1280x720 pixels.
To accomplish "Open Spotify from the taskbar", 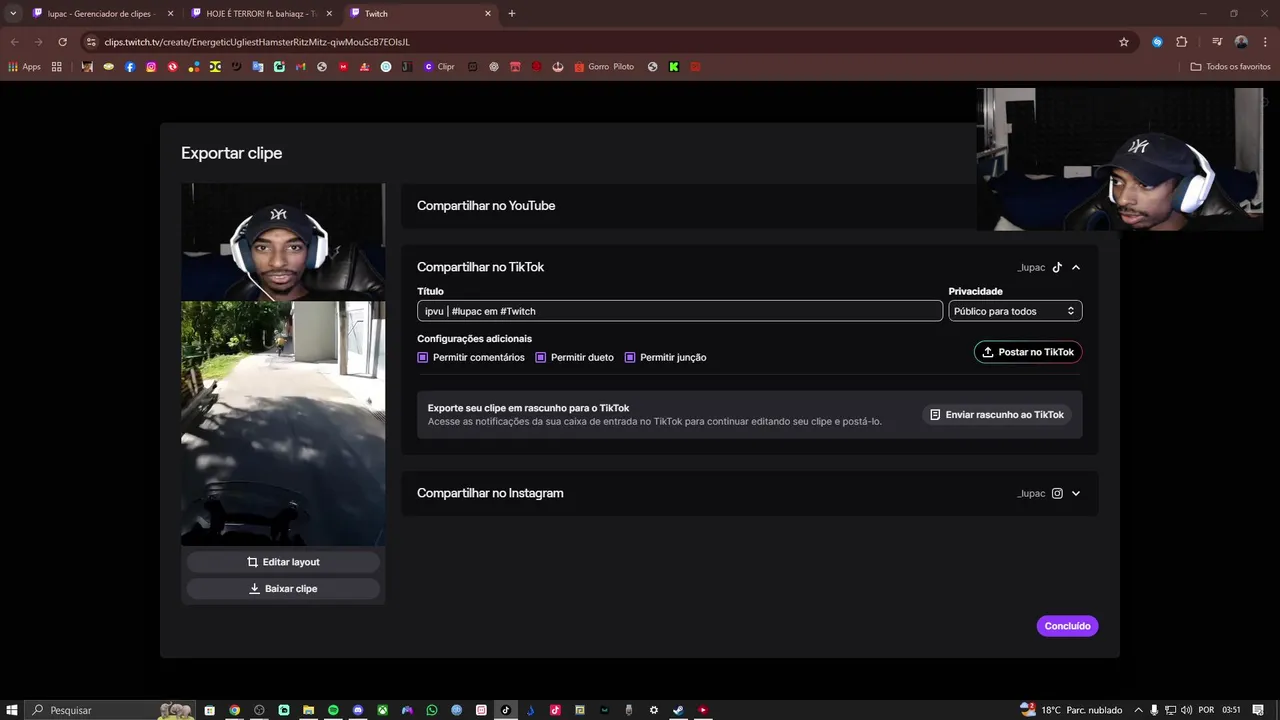I will 333,710.
